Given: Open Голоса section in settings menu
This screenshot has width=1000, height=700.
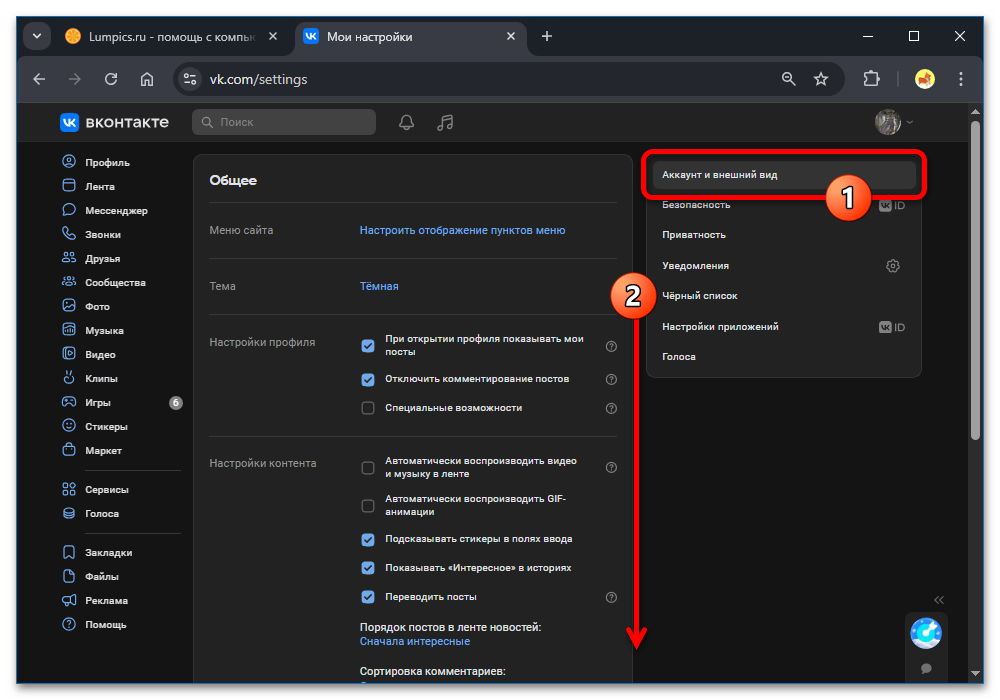Looking at the screenshot, I should click(x=783, y=356).
